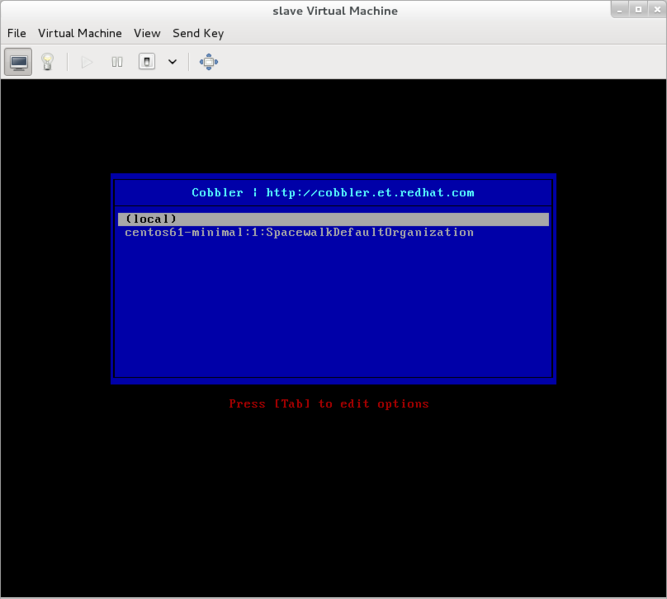This screenshot has height=599, width=667.
Task: Switch to fullscreen with the arrows icon
Action: click(208, 62)
